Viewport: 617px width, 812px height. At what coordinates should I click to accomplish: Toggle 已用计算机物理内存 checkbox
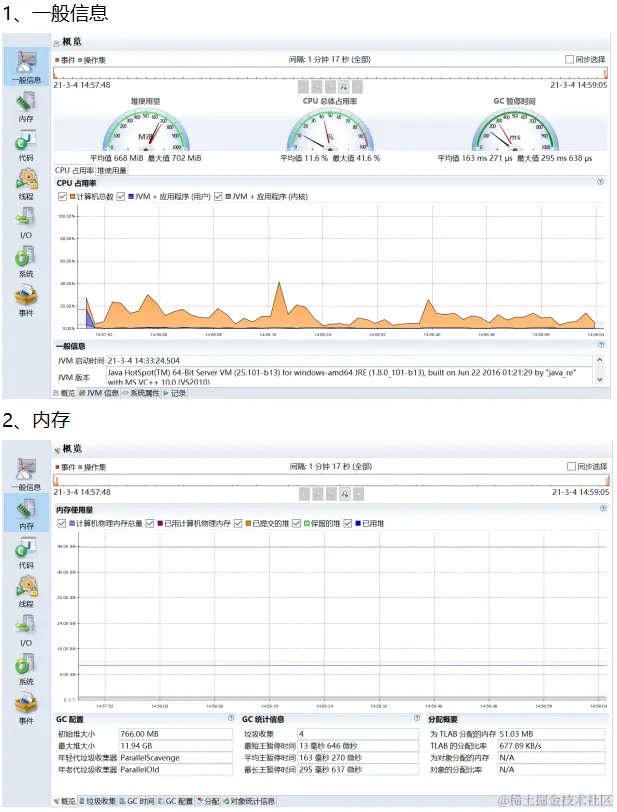[x=150, y=524]
